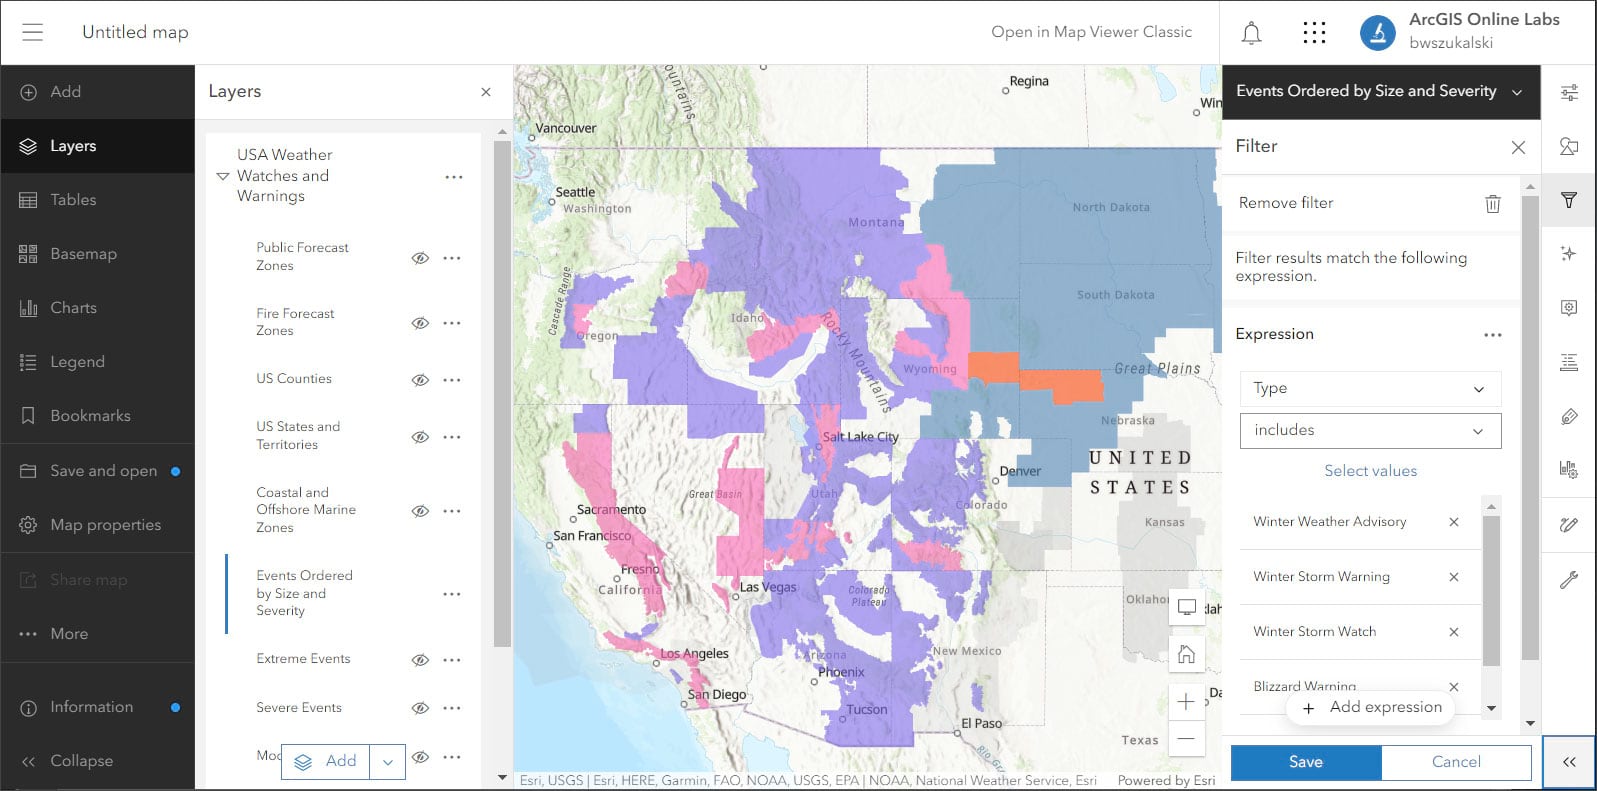Toggle visibility of Fire Forecast Zones
Viewport: 1597px width, 791px height.
click(421, 323)
